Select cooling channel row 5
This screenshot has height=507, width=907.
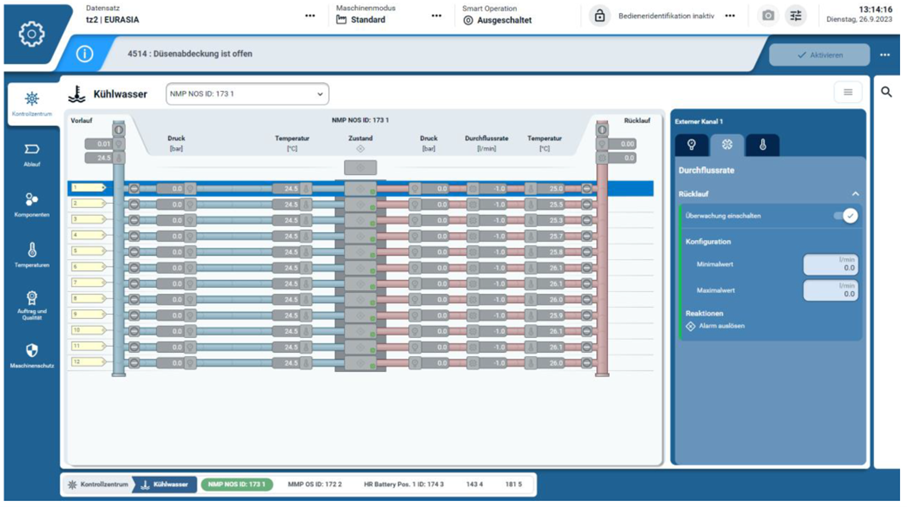89,252
